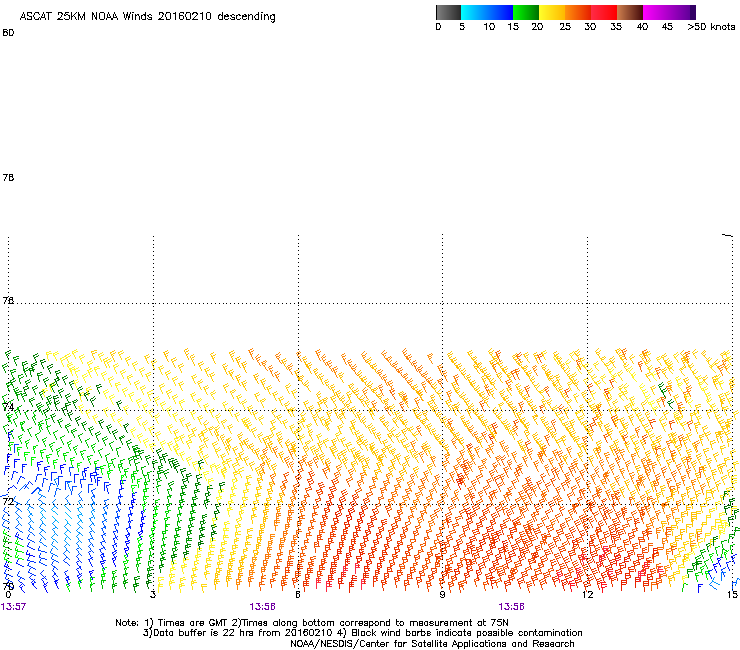Click the NOAA/NESDIS Center credit line
Screen dimensions: 740x650
pyautogui.click(x=432, y=644)
